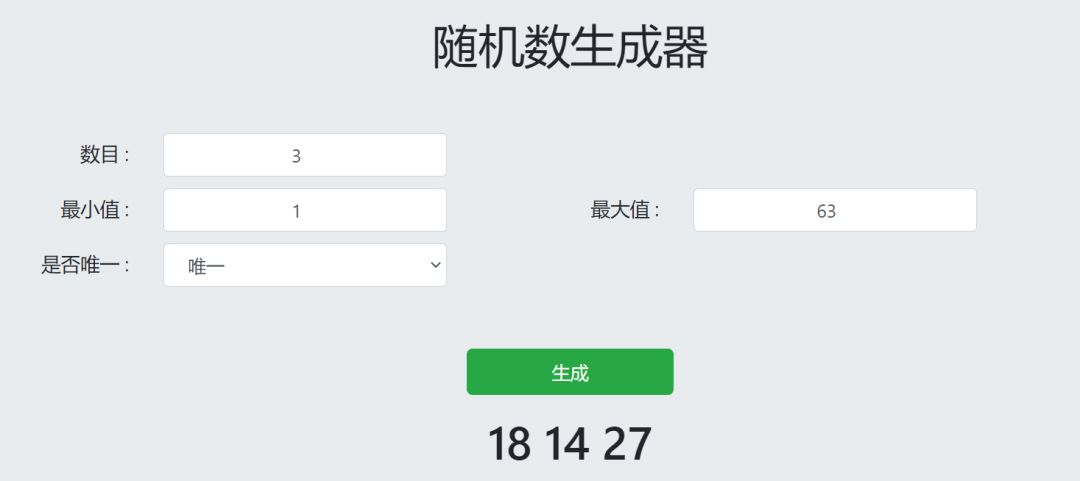Screen dimensions: 1080x481
Task: Focus the 数目 input field
Action: coord(304,155)
